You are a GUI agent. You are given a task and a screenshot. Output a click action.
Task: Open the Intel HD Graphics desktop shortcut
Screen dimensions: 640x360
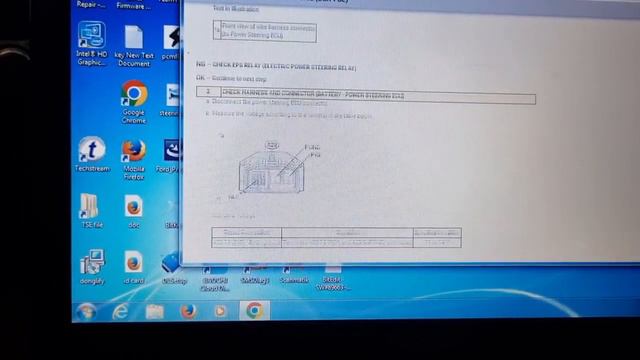[92, 44]
